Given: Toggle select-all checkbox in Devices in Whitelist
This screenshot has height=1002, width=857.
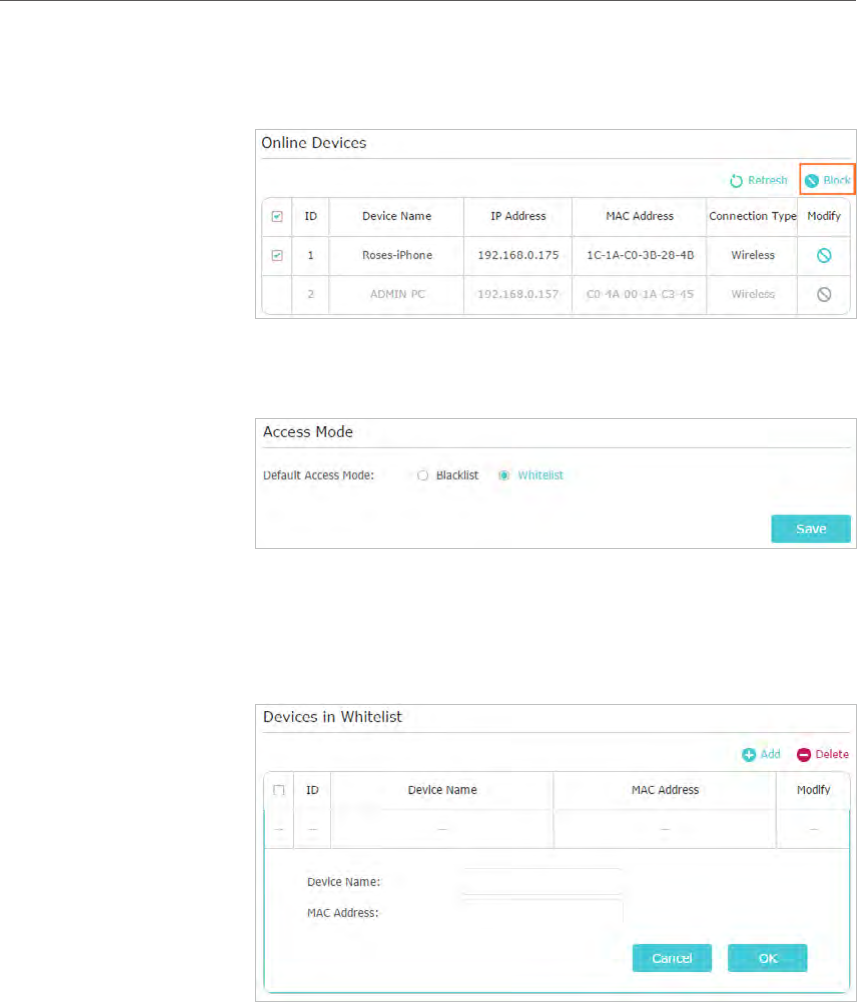Looking at the screenshot, I should 279,790.
